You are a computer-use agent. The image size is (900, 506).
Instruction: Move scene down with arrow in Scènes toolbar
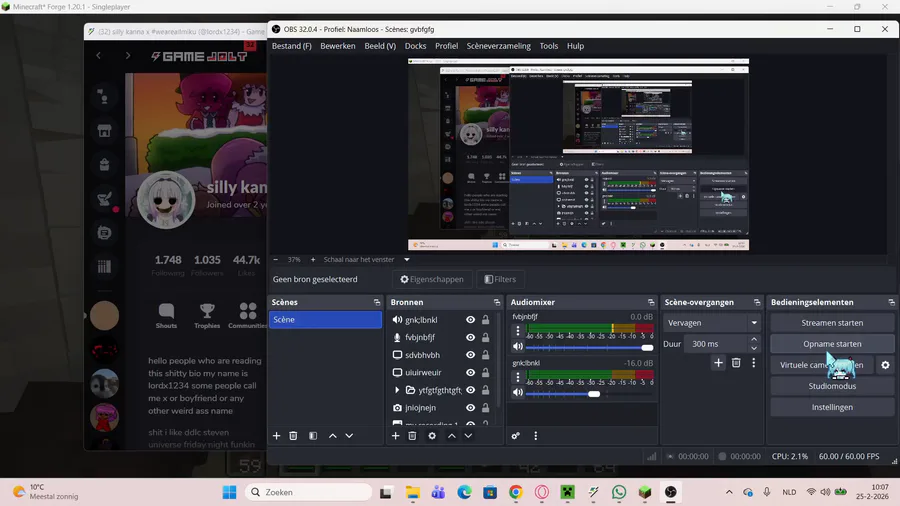pyautogui.click(x=349, y=436)
